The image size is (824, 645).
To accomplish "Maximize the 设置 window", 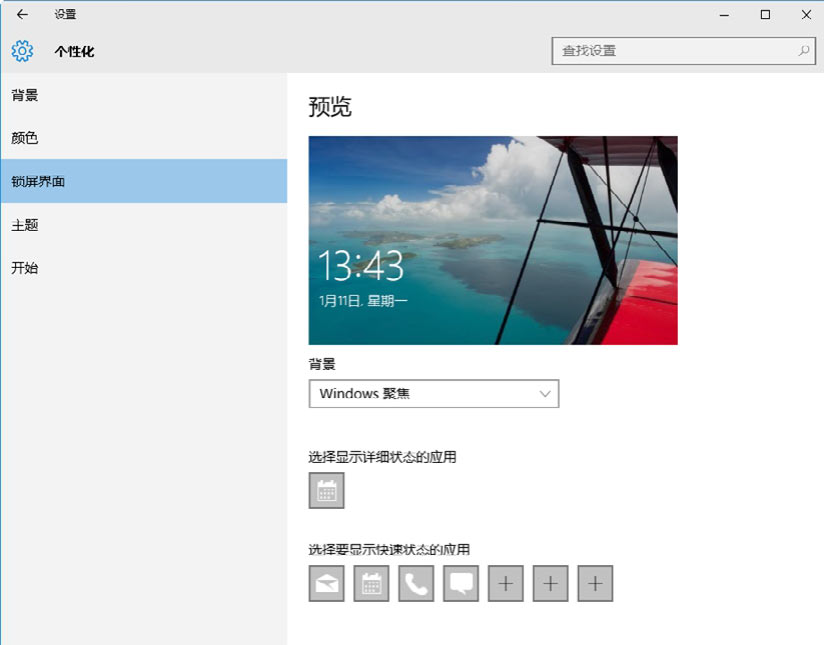I will point(765,15).
